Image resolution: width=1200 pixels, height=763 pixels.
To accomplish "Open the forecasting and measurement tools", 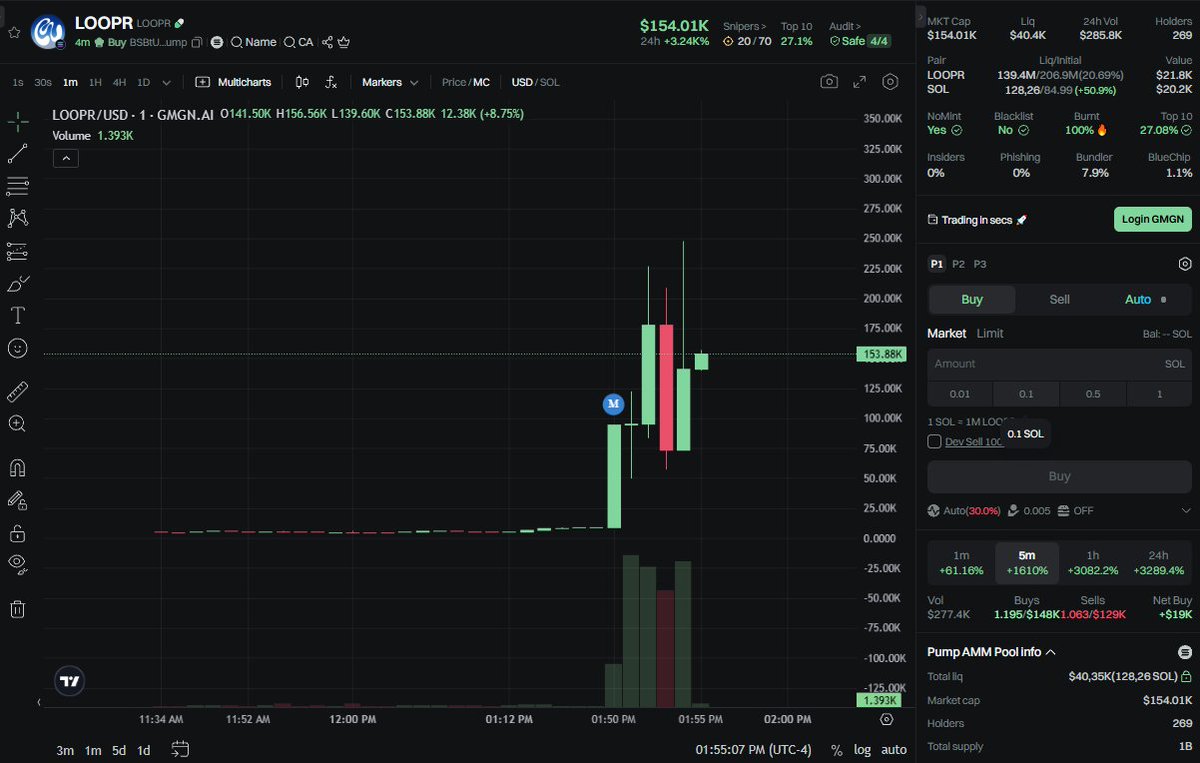I will pos(18,251).
